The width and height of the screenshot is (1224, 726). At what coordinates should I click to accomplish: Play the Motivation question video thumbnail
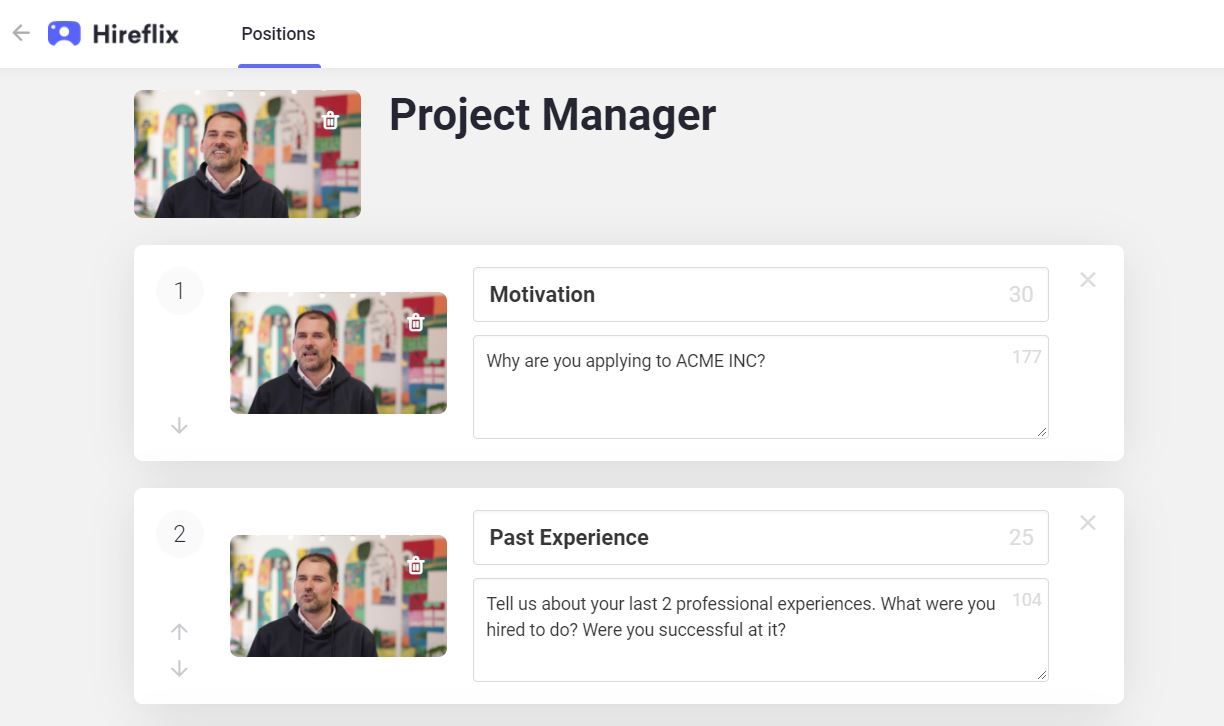(338, 353)
